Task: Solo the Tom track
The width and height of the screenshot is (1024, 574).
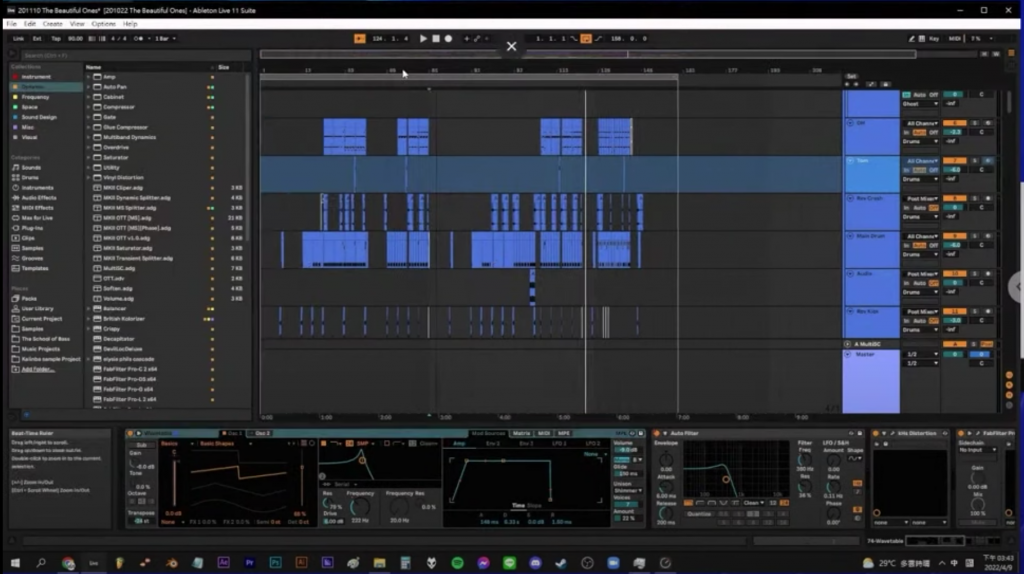Action: tap(974, 161)
